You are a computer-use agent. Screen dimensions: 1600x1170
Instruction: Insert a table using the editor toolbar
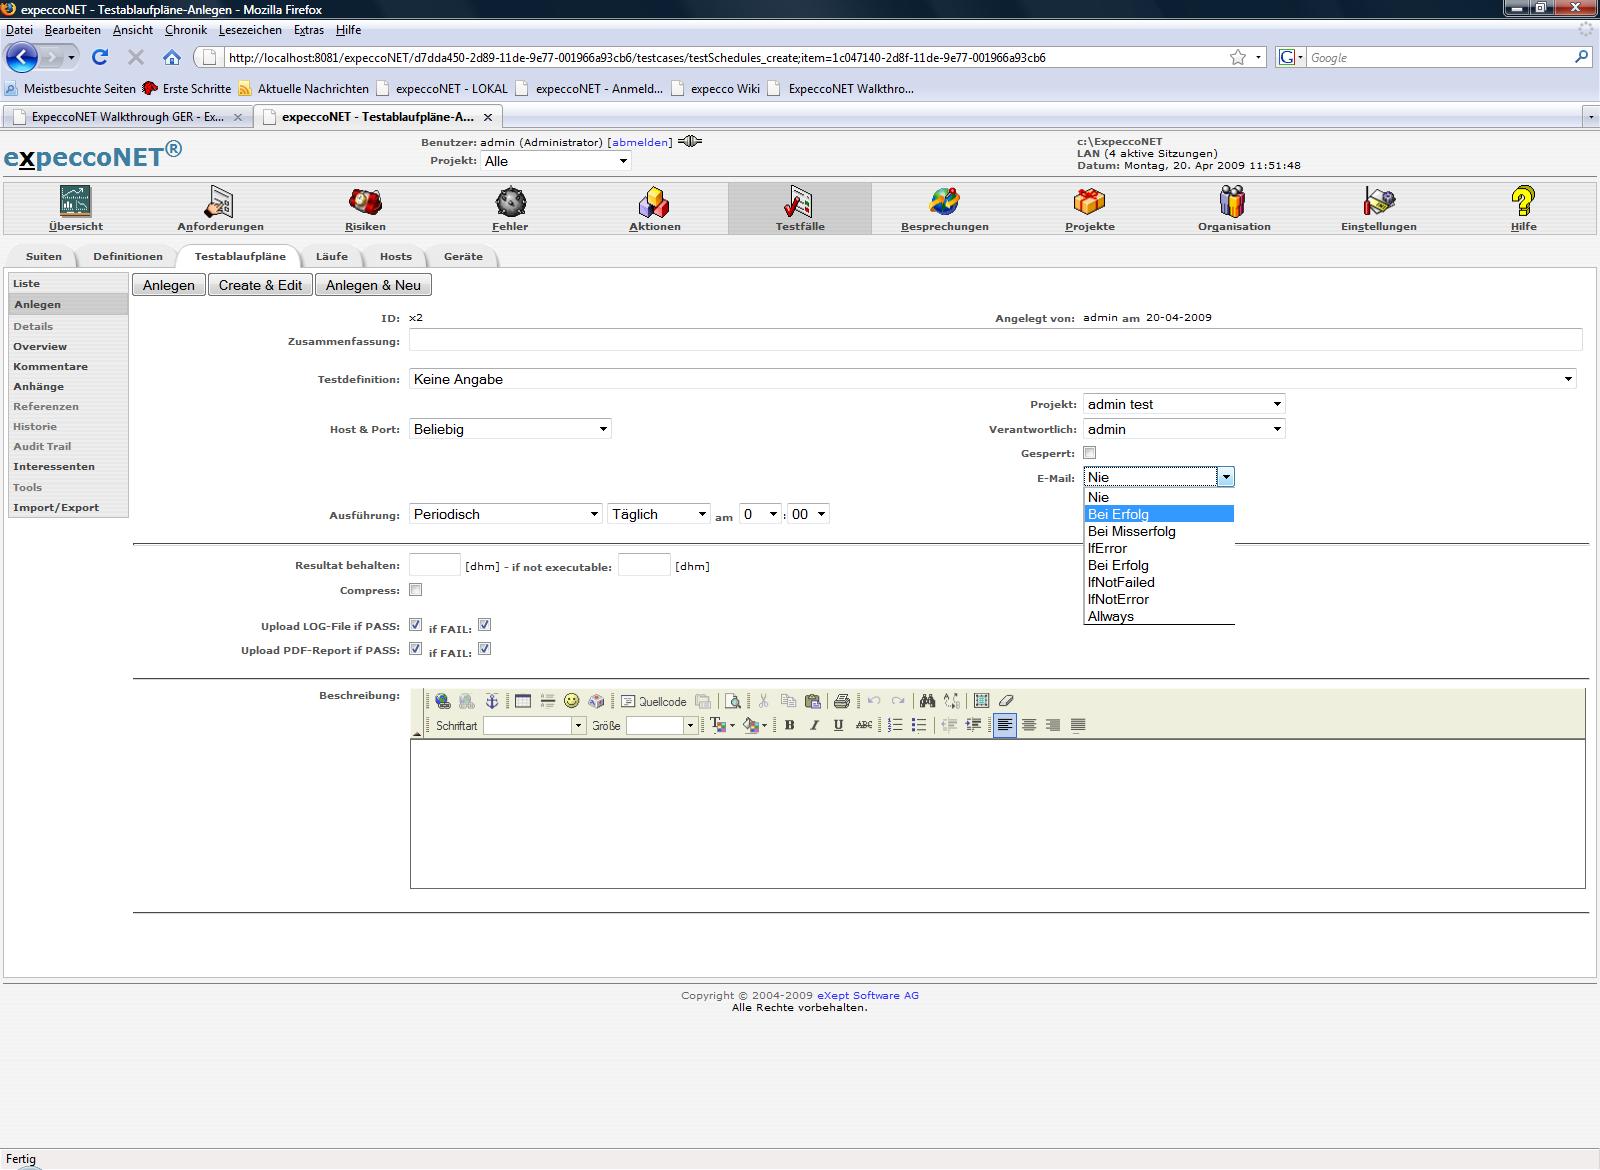point(522,701)
